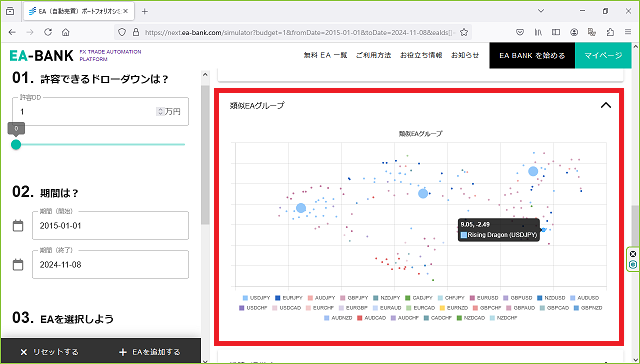Go back to the previous page
640x364 pixels.
[x=12, y=32]
